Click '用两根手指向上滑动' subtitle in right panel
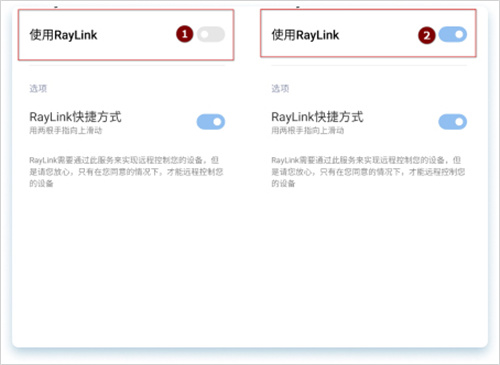The height and width of the screenshot is (365, 500). coord(308,130)
